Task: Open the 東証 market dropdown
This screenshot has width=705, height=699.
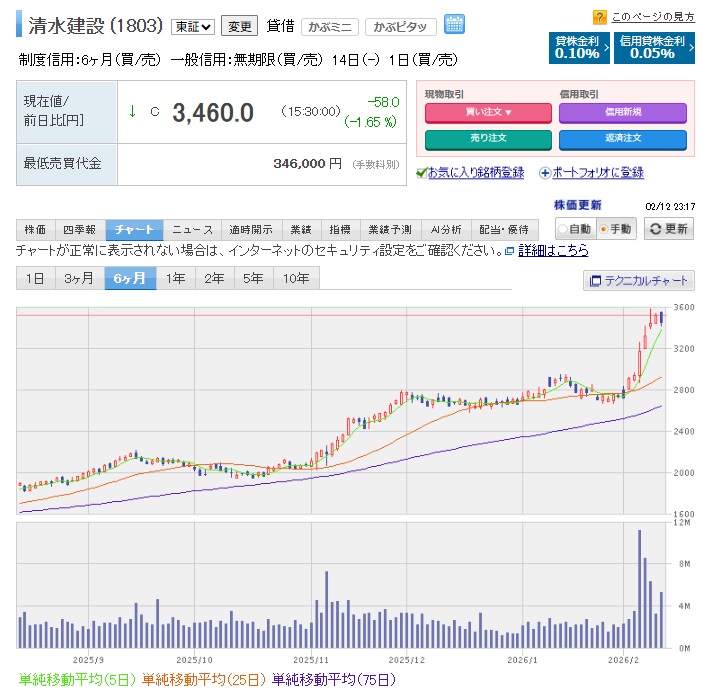Action: point(193,27)
